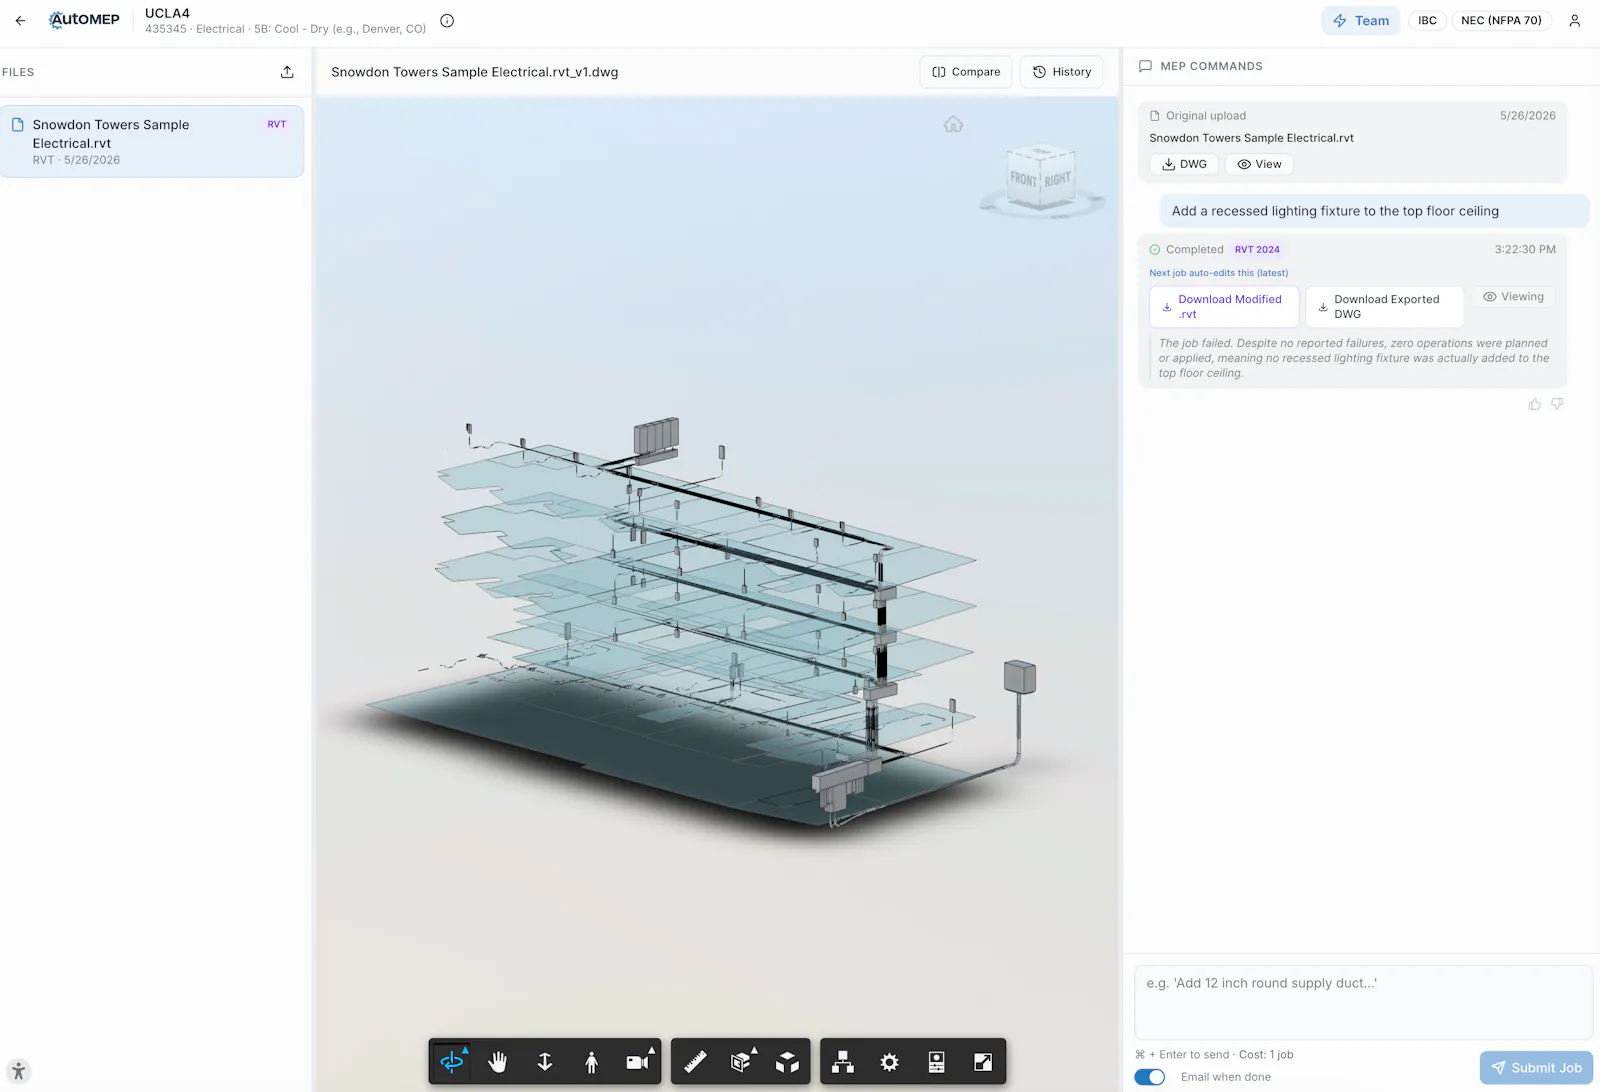The image size is (1600, 1092).
Task: Give thumbs down feedback on the job
Action: point(1557,404)
